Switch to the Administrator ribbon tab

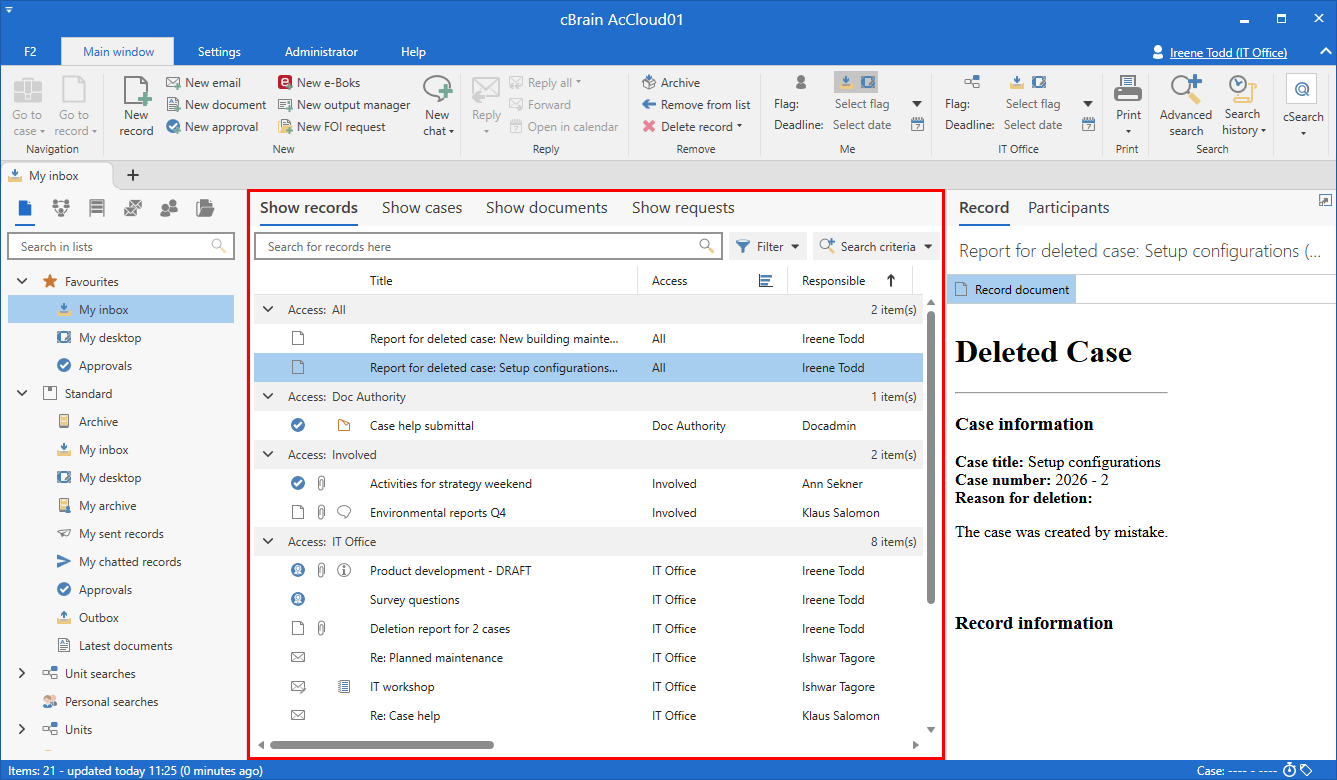[x=321, y=52]
